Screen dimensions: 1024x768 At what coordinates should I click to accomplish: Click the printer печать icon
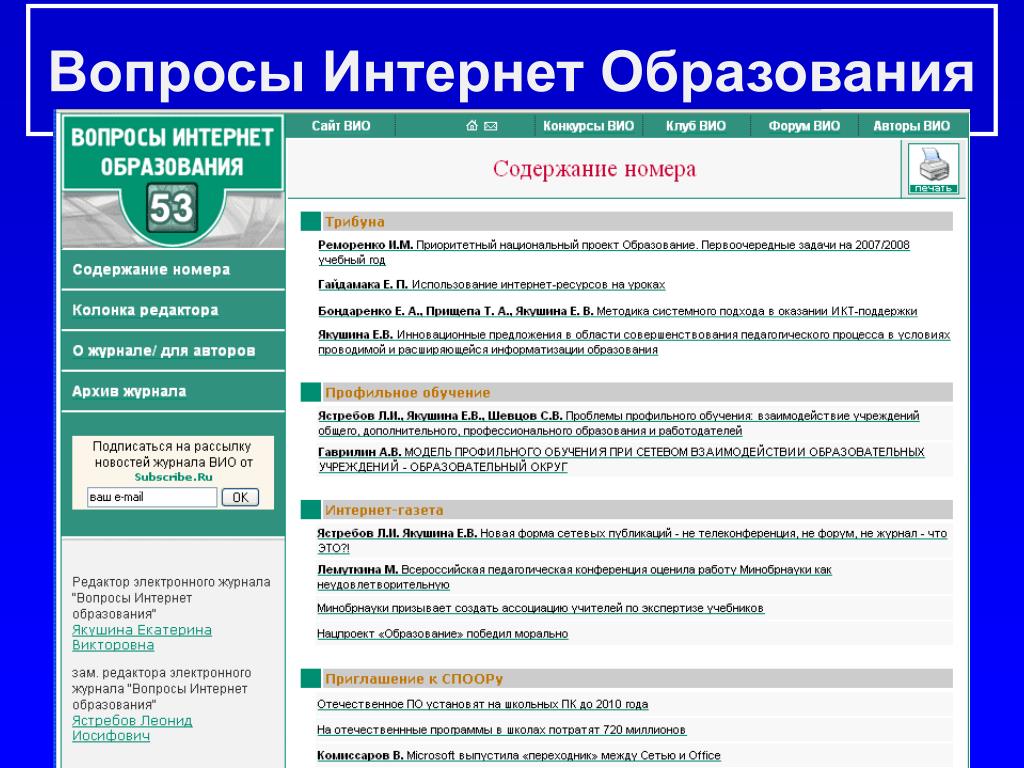point(933,169)
